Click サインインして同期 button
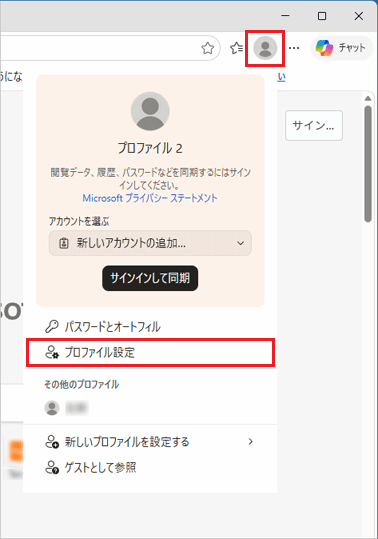378x539 pixels. point(150,278)
